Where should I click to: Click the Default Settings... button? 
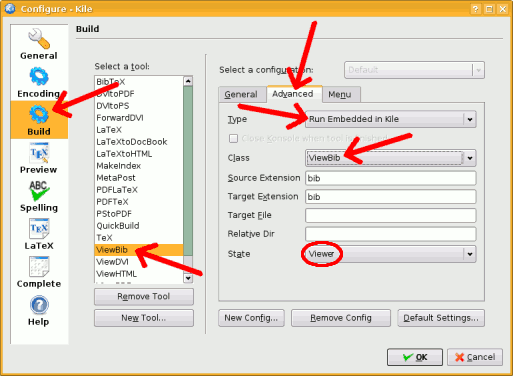441,318
